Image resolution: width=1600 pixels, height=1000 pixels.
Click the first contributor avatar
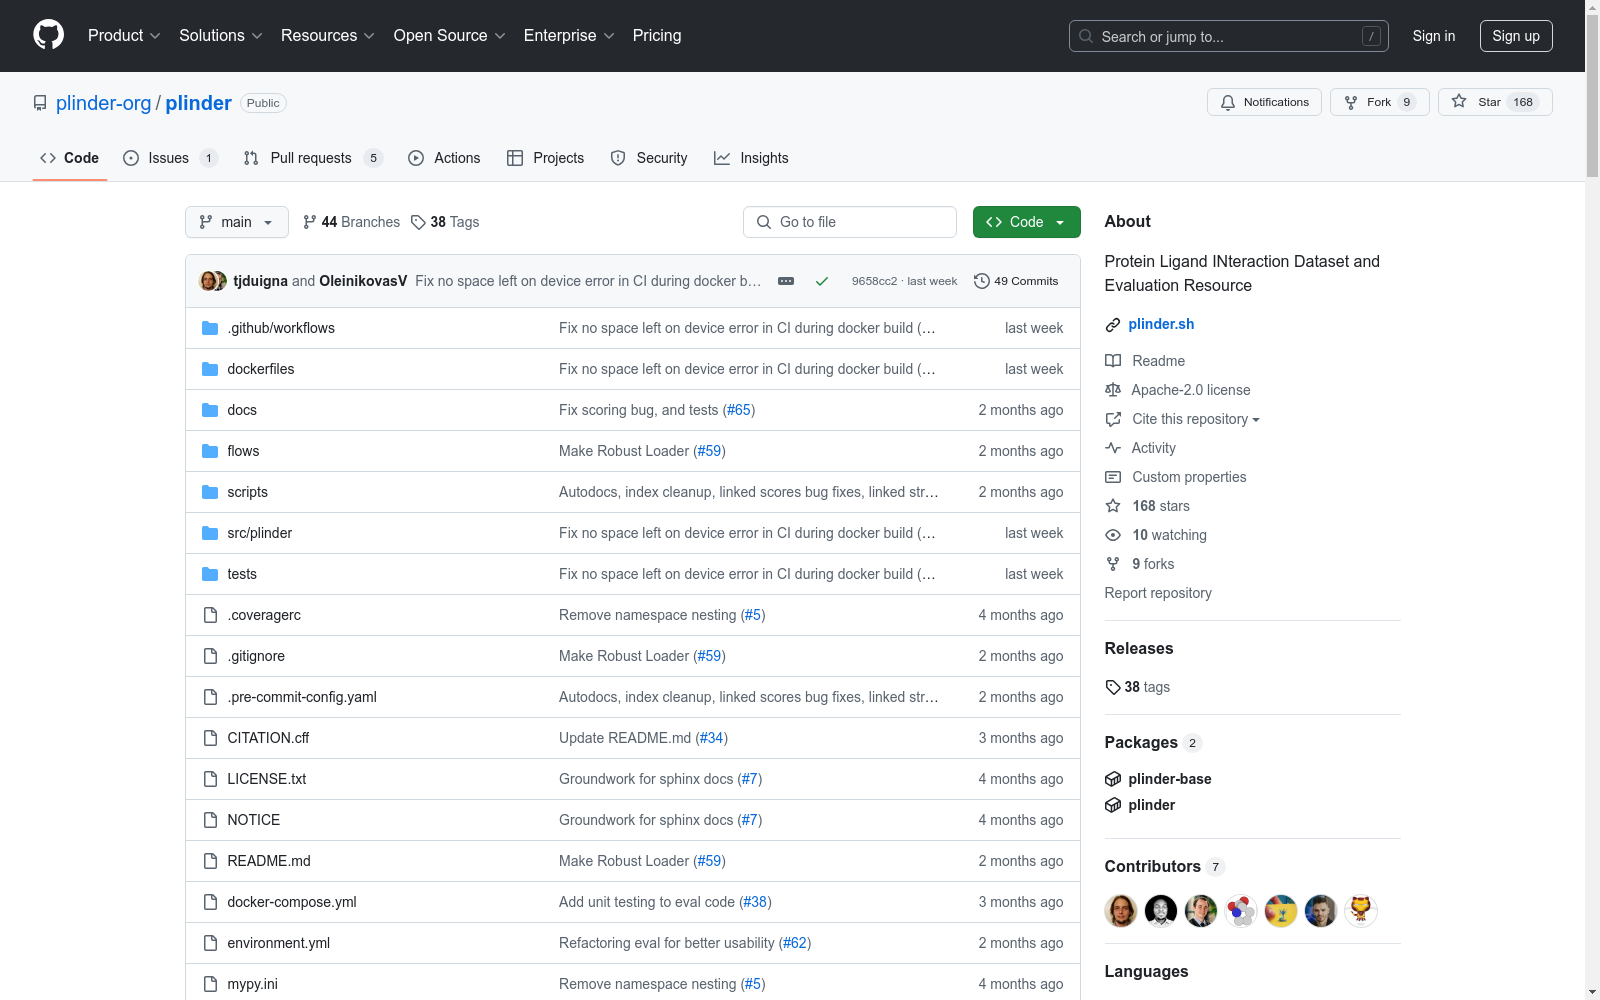click(x=1121, y=911)
